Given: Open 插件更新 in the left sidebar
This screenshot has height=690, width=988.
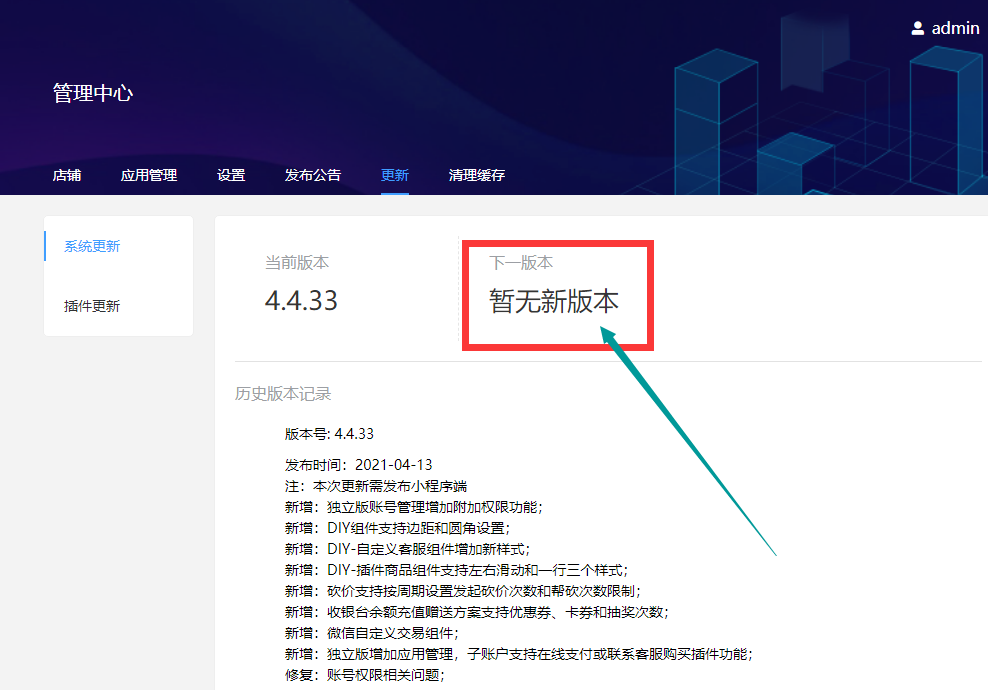Looking at the screenshot, I should pos(92,306).
